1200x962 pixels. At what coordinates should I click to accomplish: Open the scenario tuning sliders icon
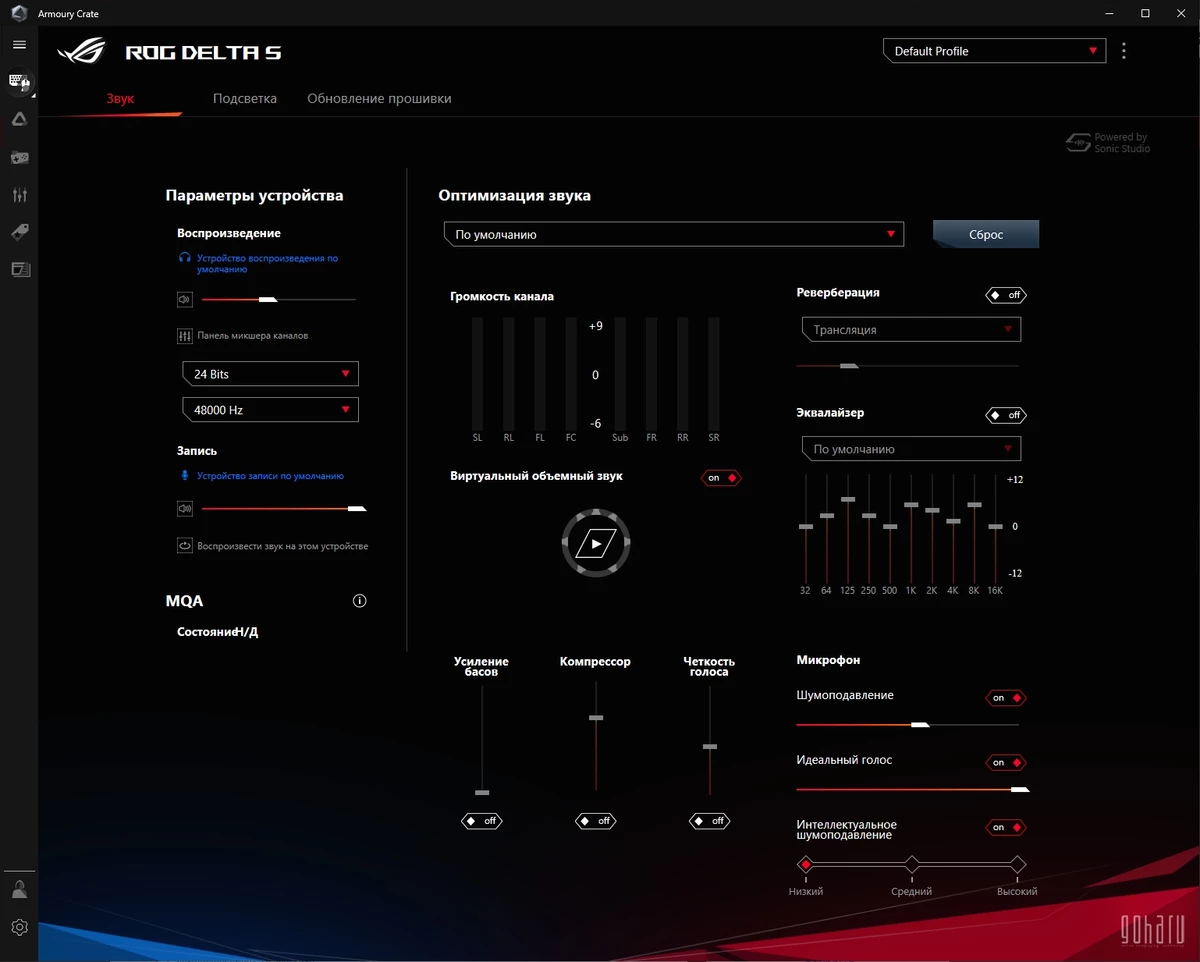pos(19,195)
